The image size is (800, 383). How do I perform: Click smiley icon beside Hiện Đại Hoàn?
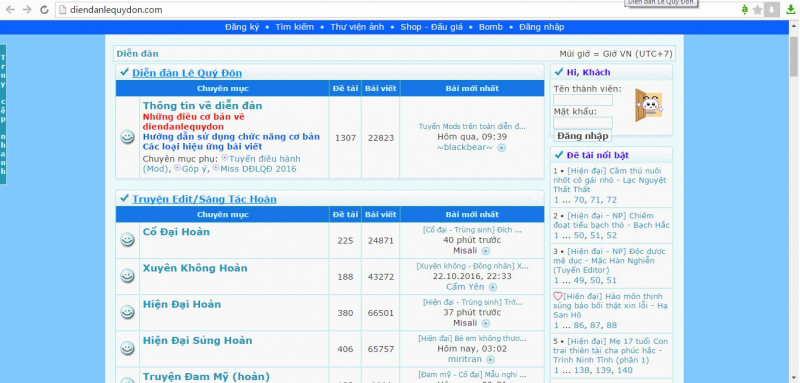click(x=127, y=312)
